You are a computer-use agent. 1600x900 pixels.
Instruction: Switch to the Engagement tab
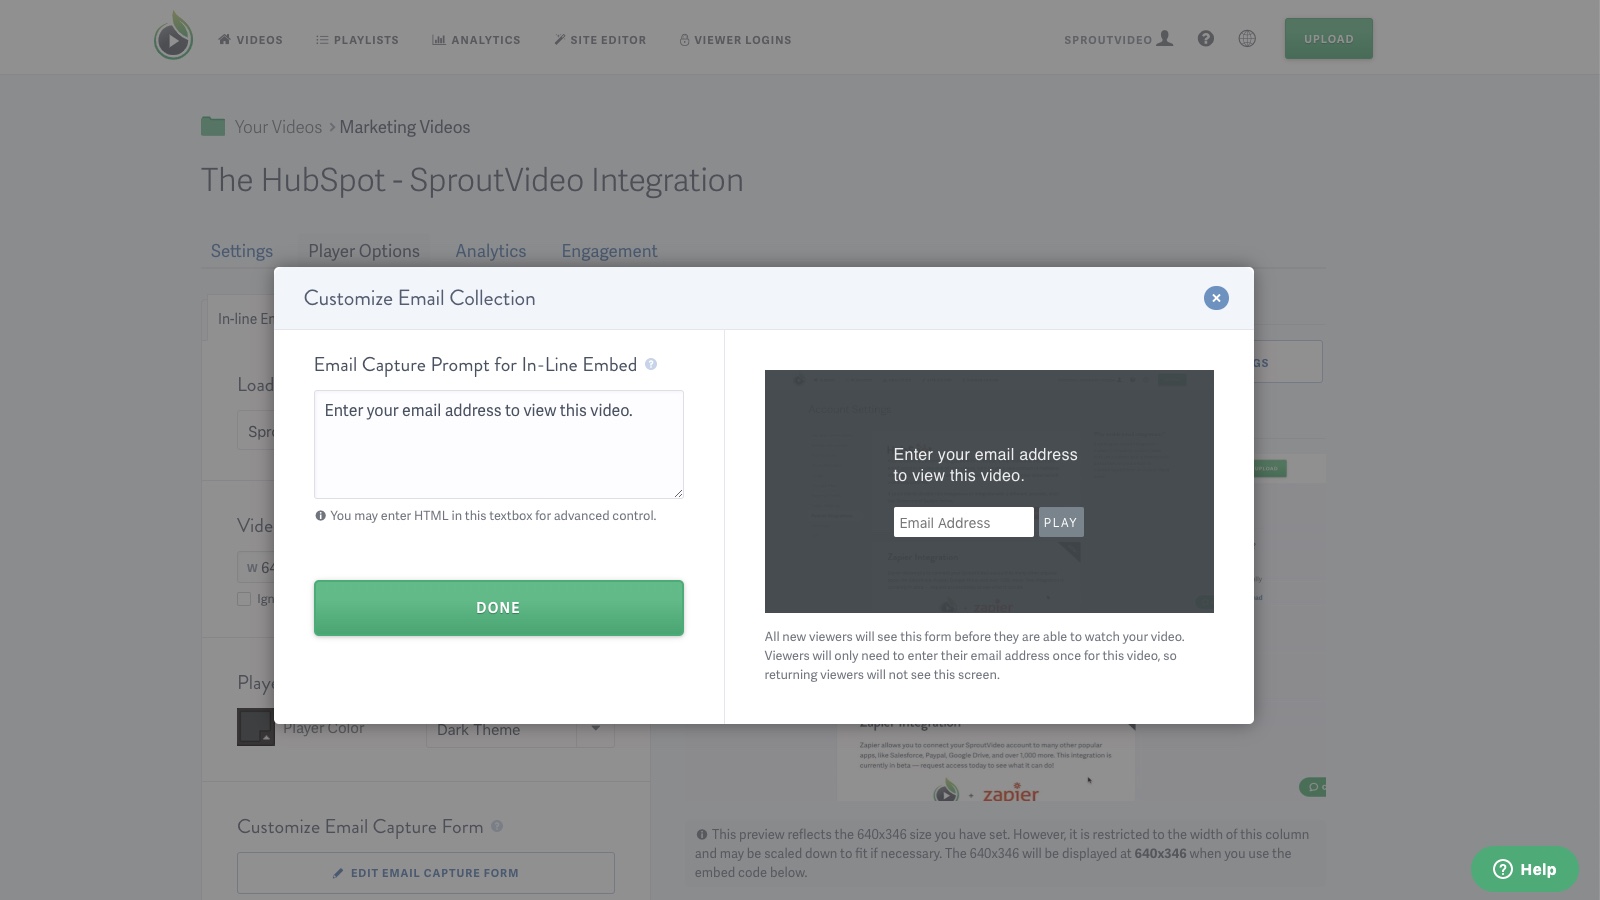coord(609,251)
